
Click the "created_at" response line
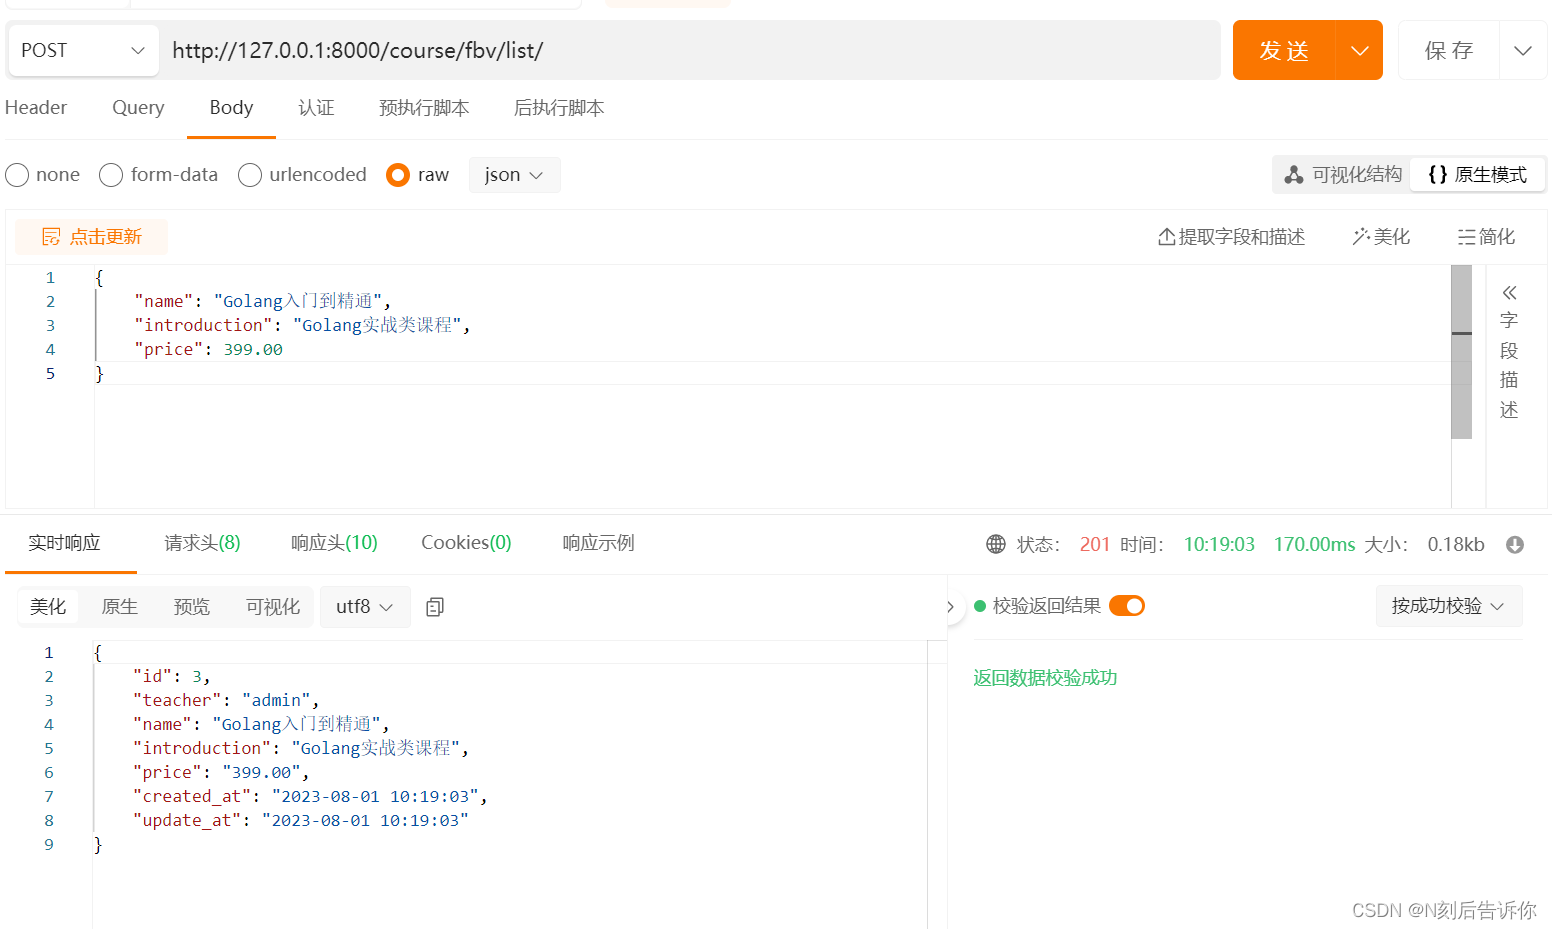(x=310, y=796)
